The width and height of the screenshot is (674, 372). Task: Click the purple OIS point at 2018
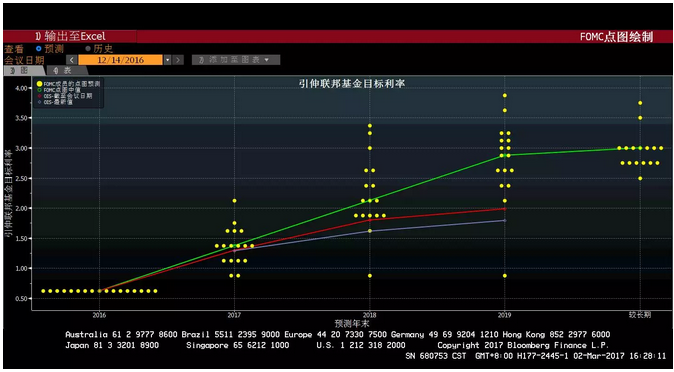click(x=370, y=231)
